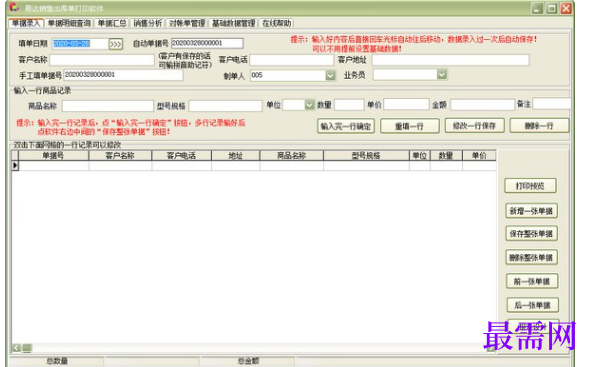Click the 数量 input field
The image size is (595, 367).
pos(349,104)
